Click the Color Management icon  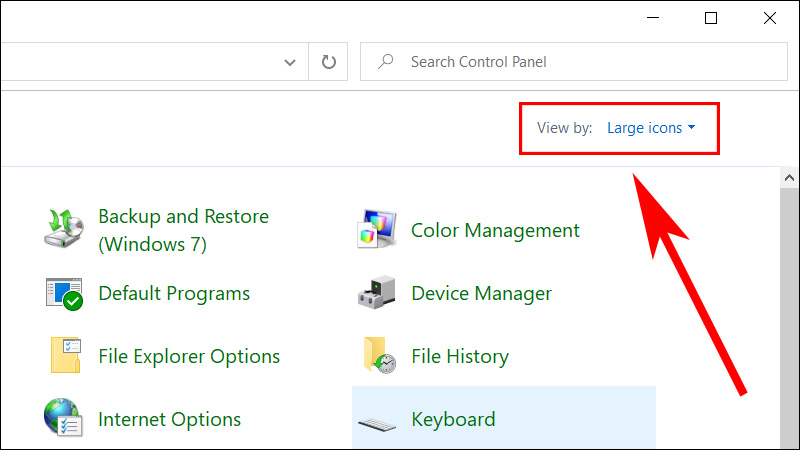pyautogui.click(x=378, y=230)
